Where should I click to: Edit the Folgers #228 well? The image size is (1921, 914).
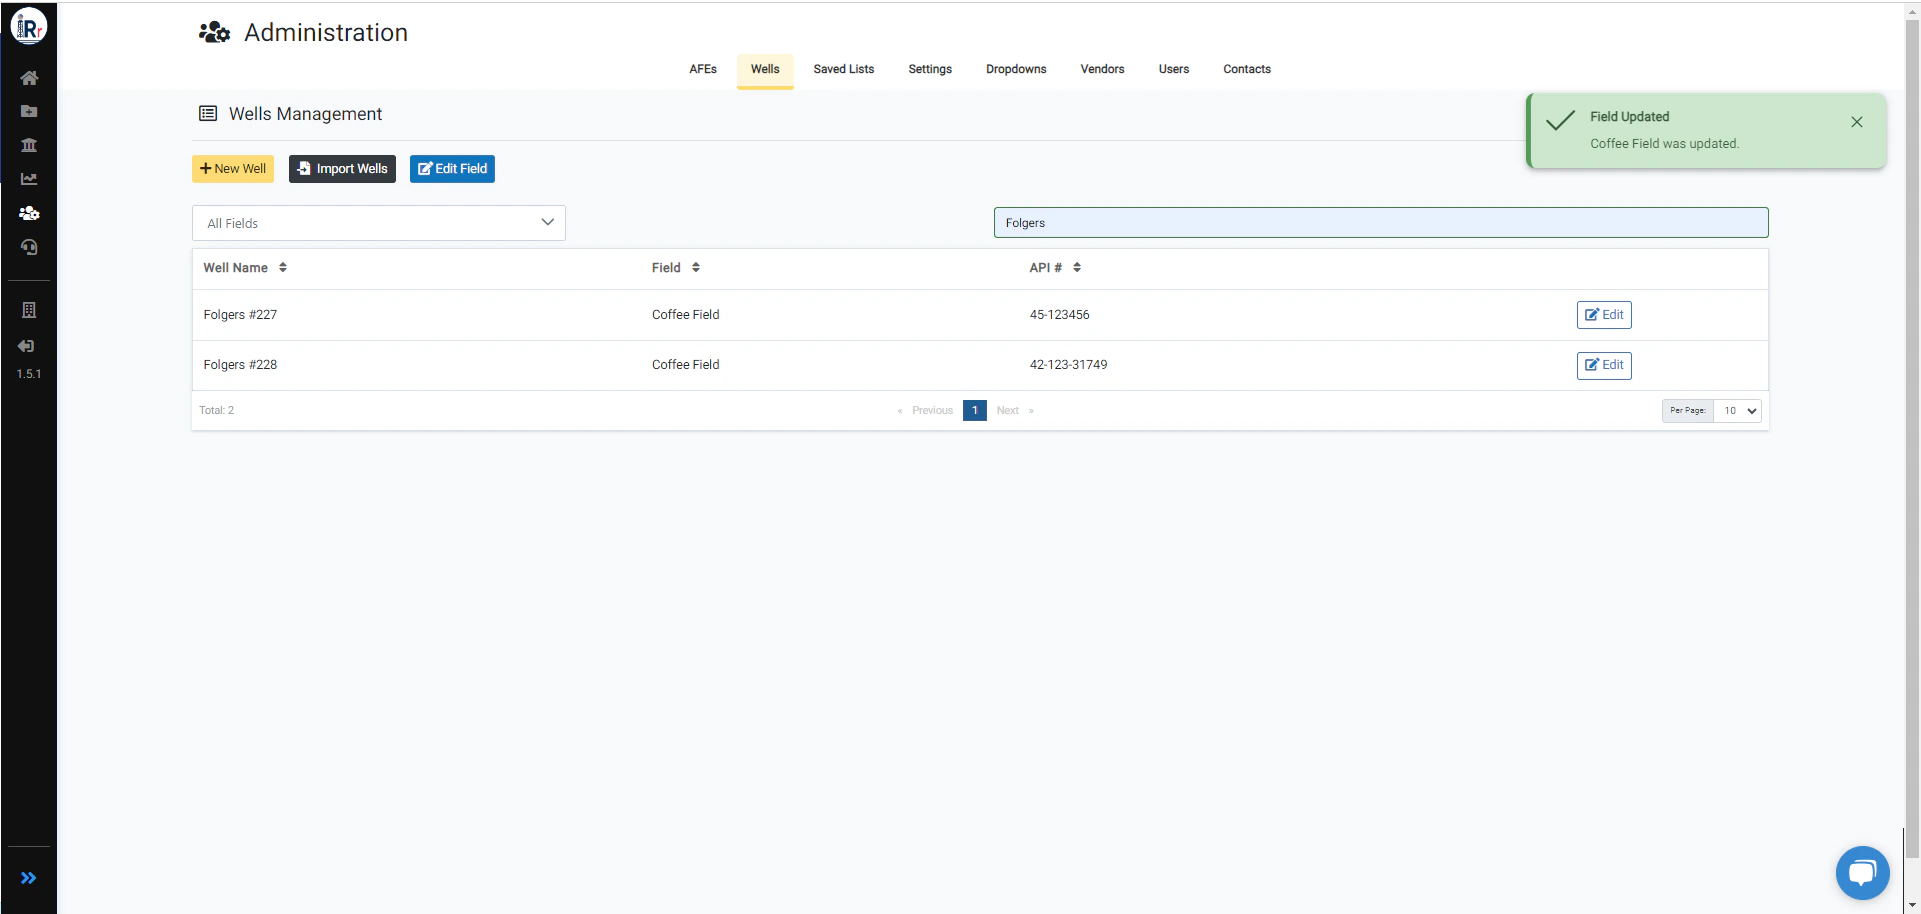[x=1604, y=365]
